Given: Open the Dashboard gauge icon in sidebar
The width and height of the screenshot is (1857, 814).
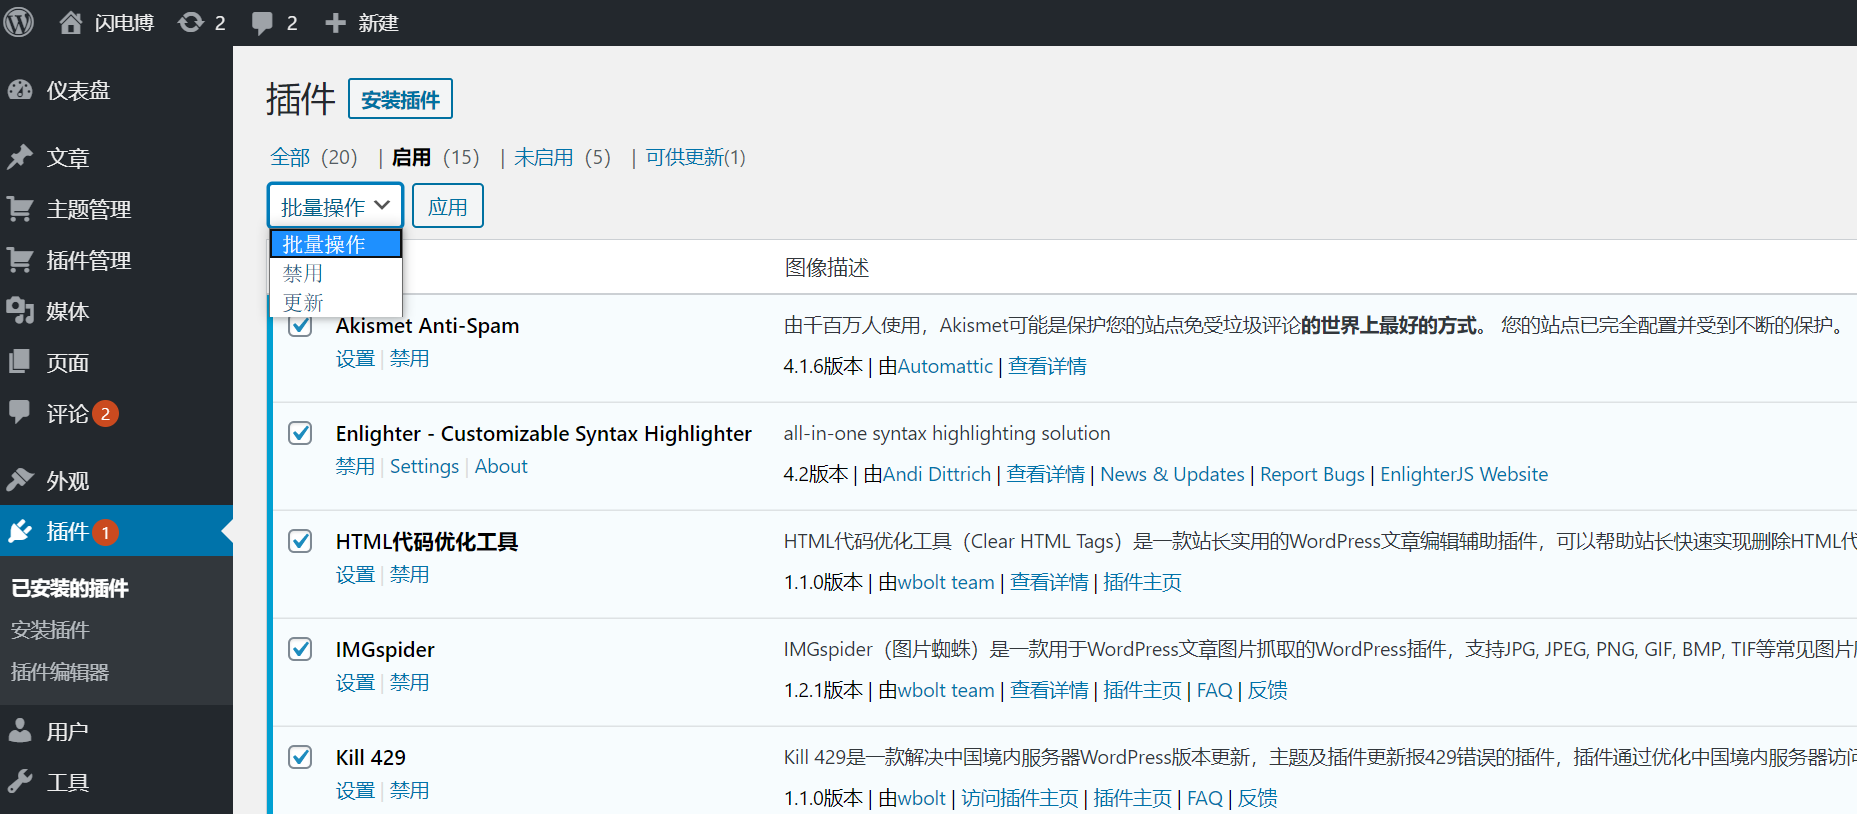Looking at the screenshot, I should click(x=20, y=90).
